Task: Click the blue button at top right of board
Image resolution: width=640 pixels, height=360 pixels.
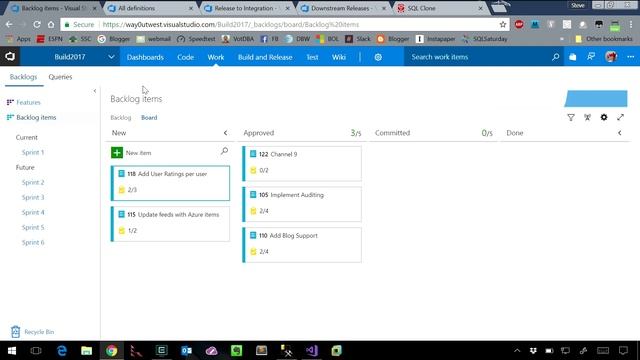Action: click(596, 98)
